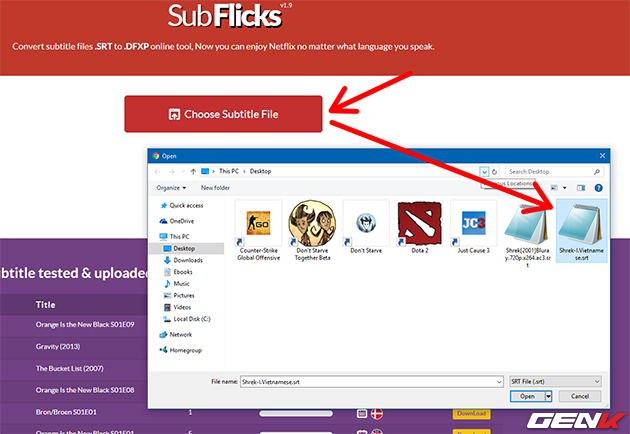Click the SubFlicks logo
The width and height of the screenshot is (630, 434).
tap(225, 16)
